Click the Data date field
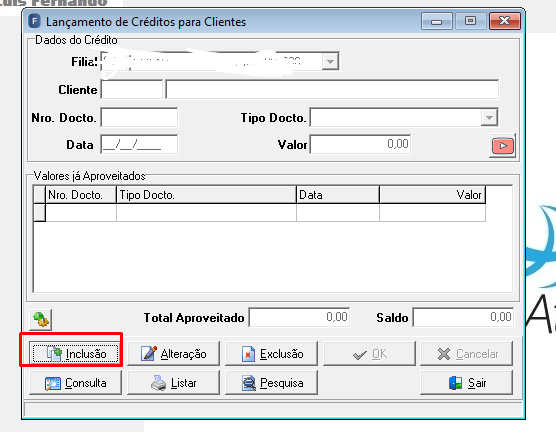This screenshot has height=432, width=556. click(139, 144)
